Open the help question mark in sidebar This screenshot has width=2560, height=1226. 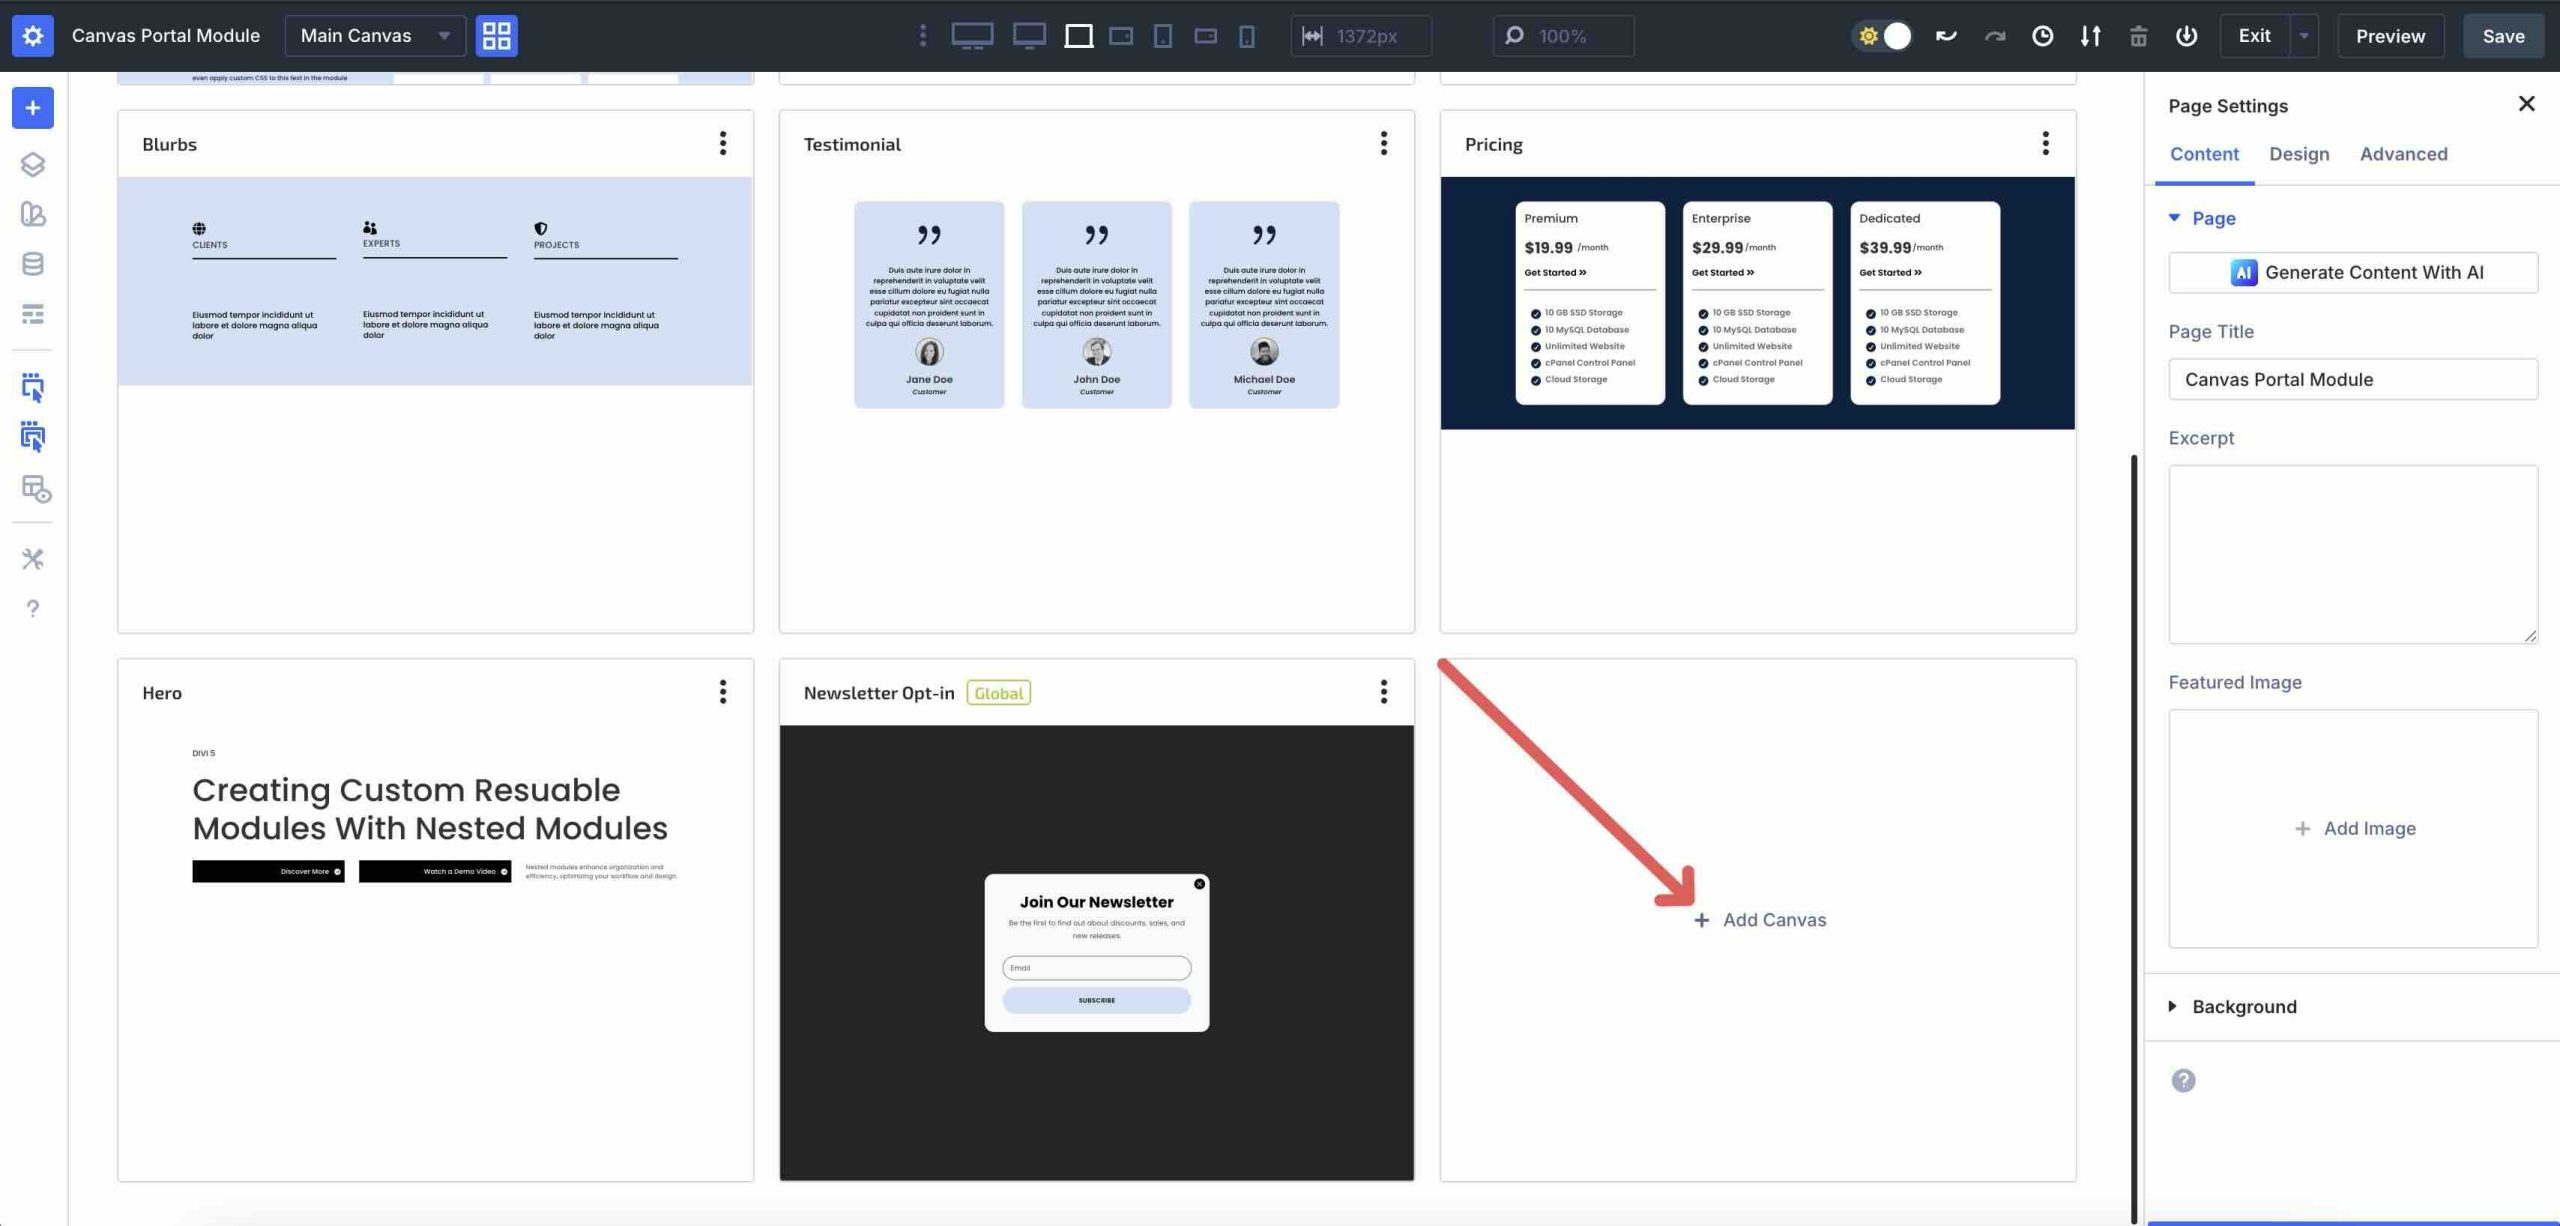click(x=33, y=608)
